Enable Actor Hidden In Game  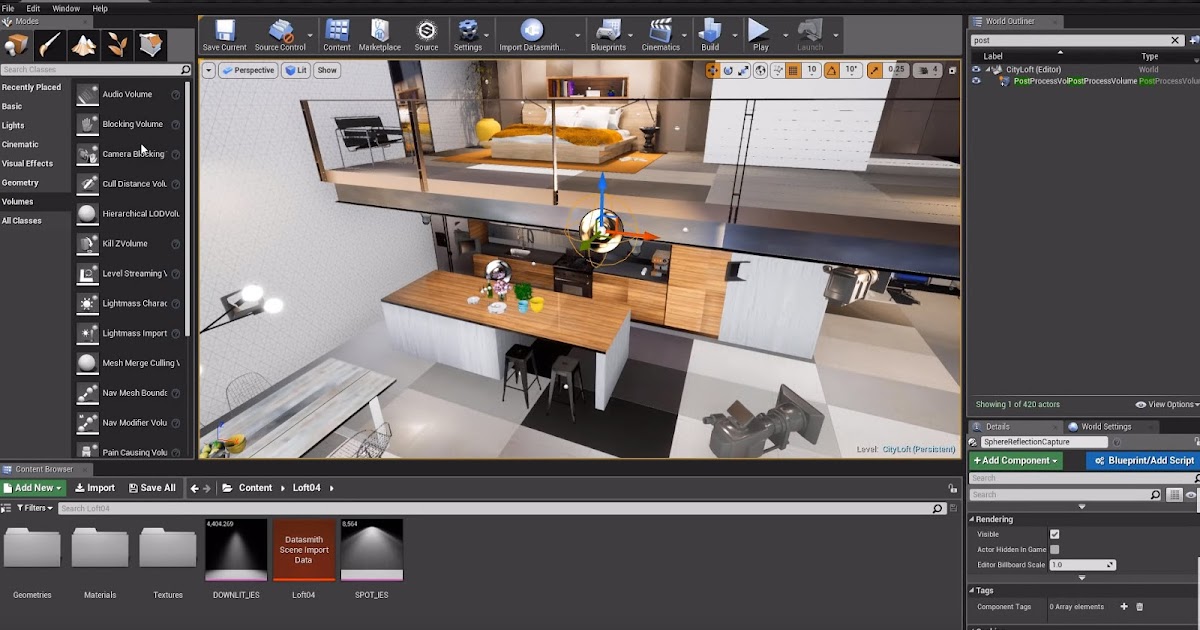coord(1054,548)
